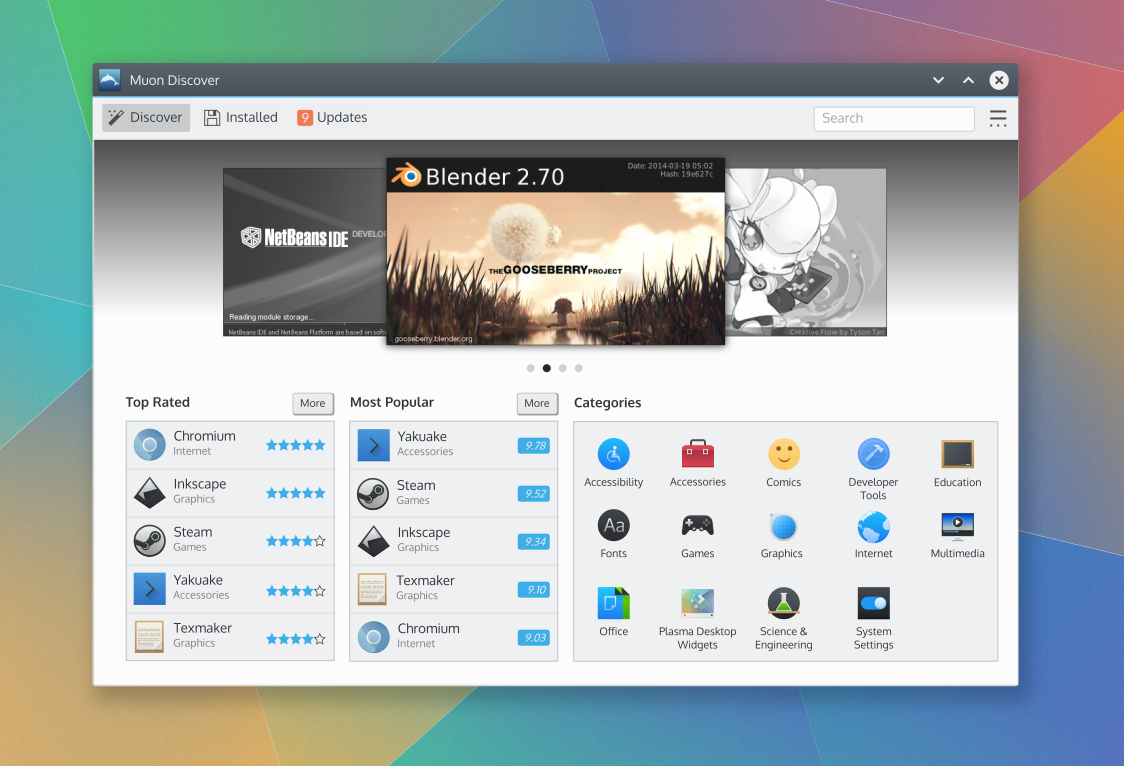Screen dimensions: 1124x766
Task: Open the hamburger menu next to Search
Action: 998,118
